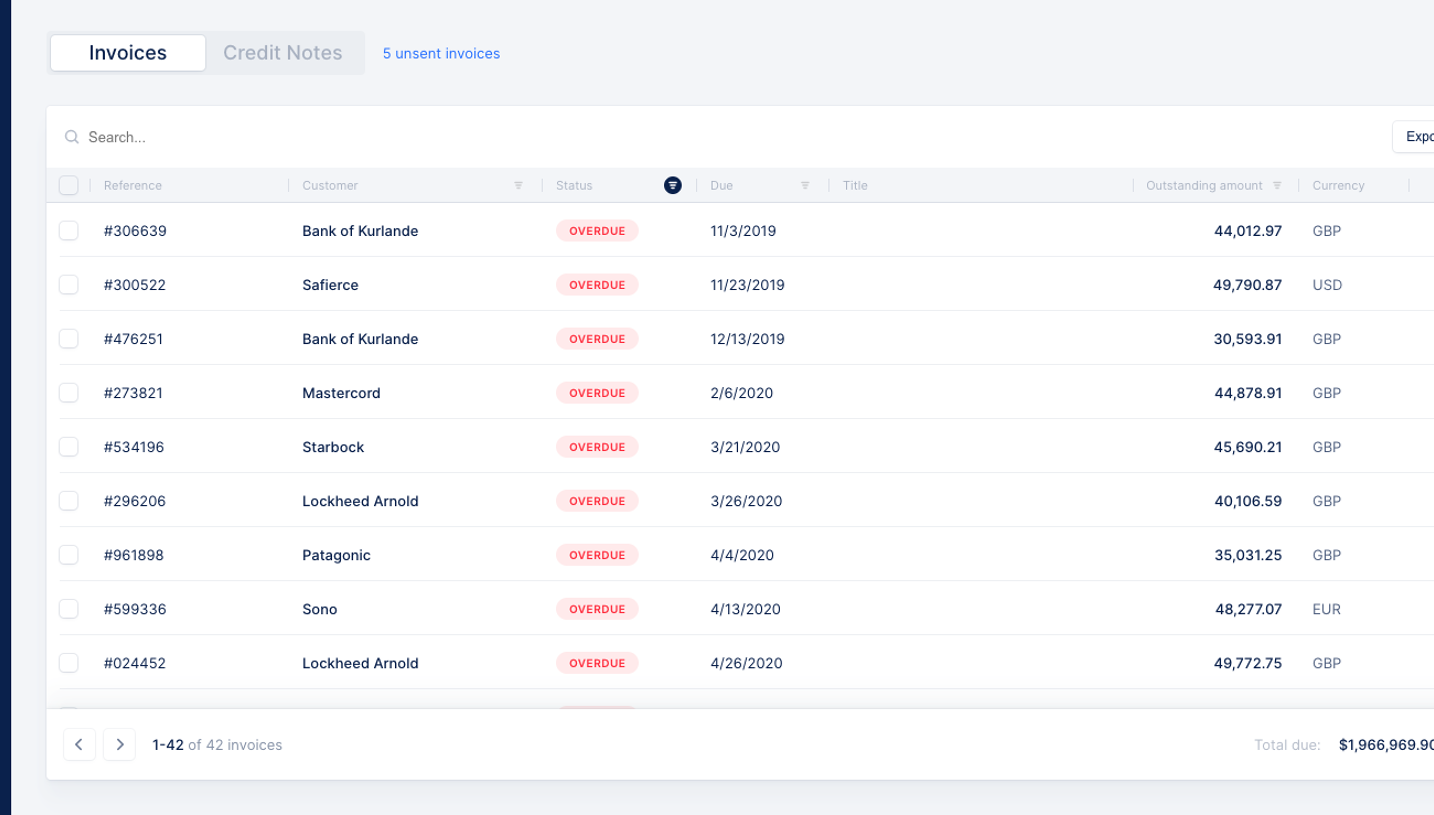The height and width of the screenshot is (815, 1434).
Task: Click the USD currency cell
Action: [x=1327, y=285]
